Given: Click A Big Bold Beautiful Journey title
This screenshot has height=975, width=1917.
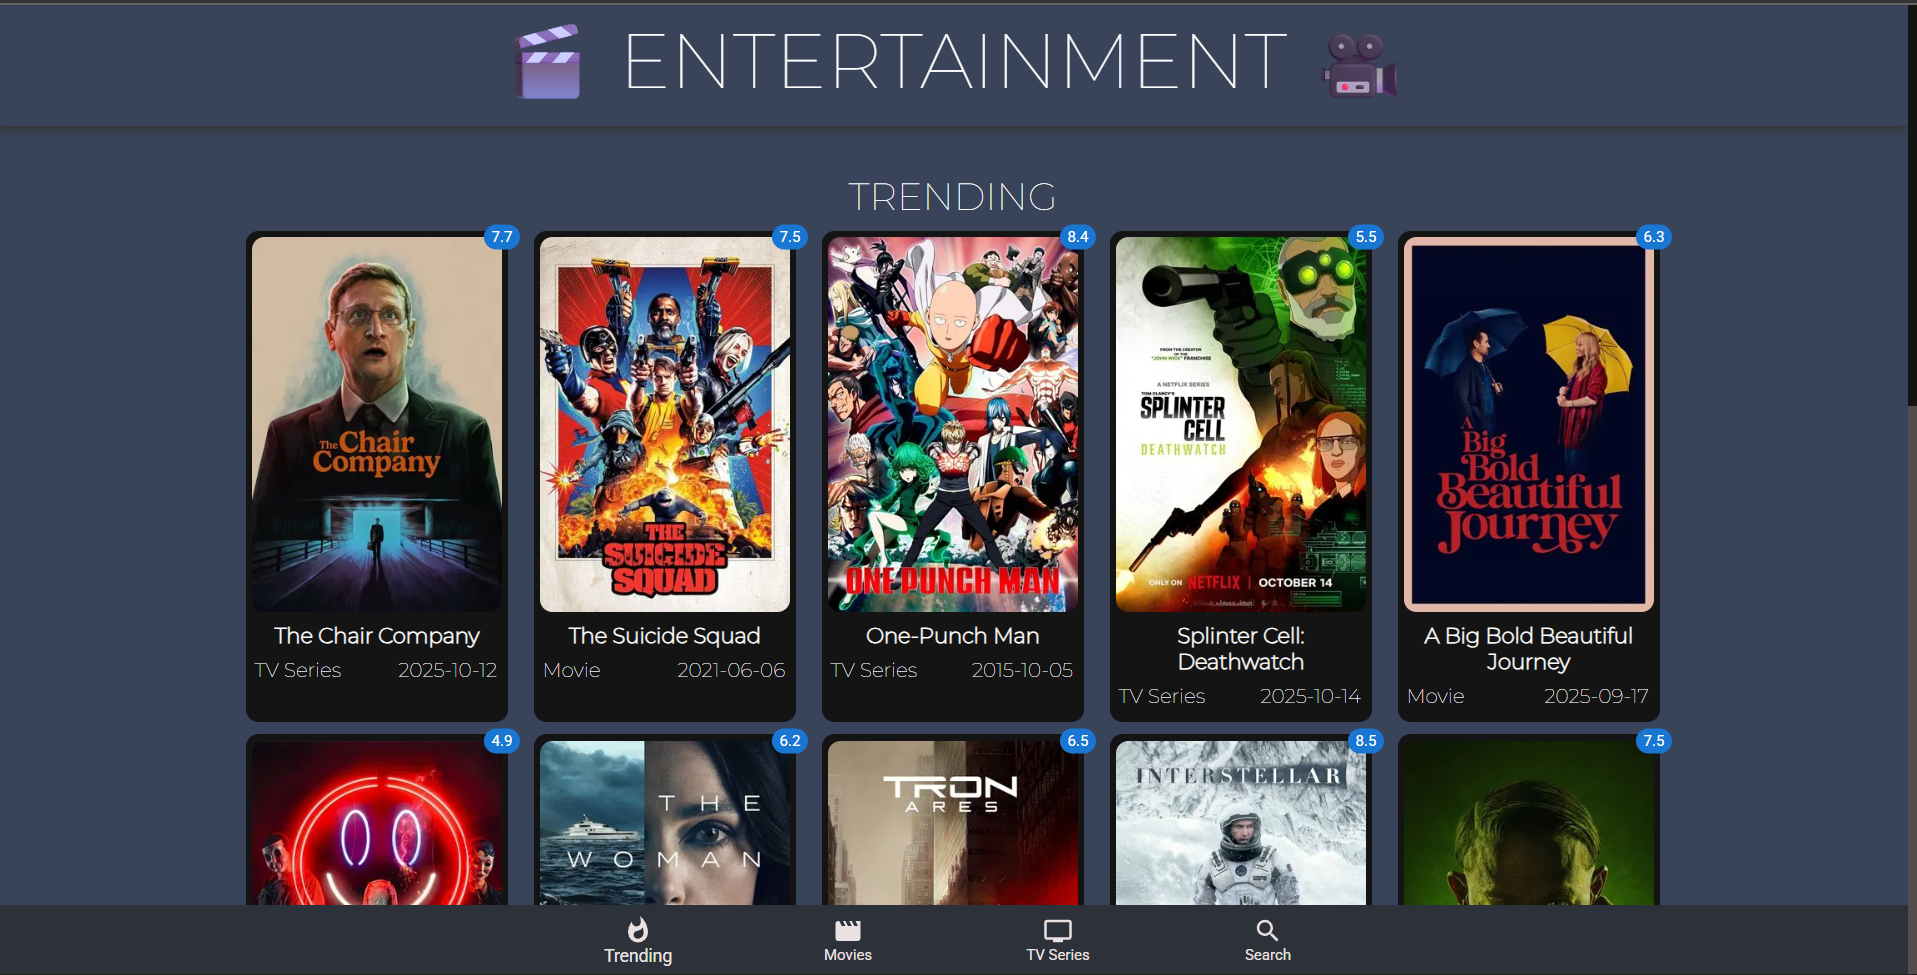Looking at the screenshot, I should pyautogui.click(x=1528, y=649).
